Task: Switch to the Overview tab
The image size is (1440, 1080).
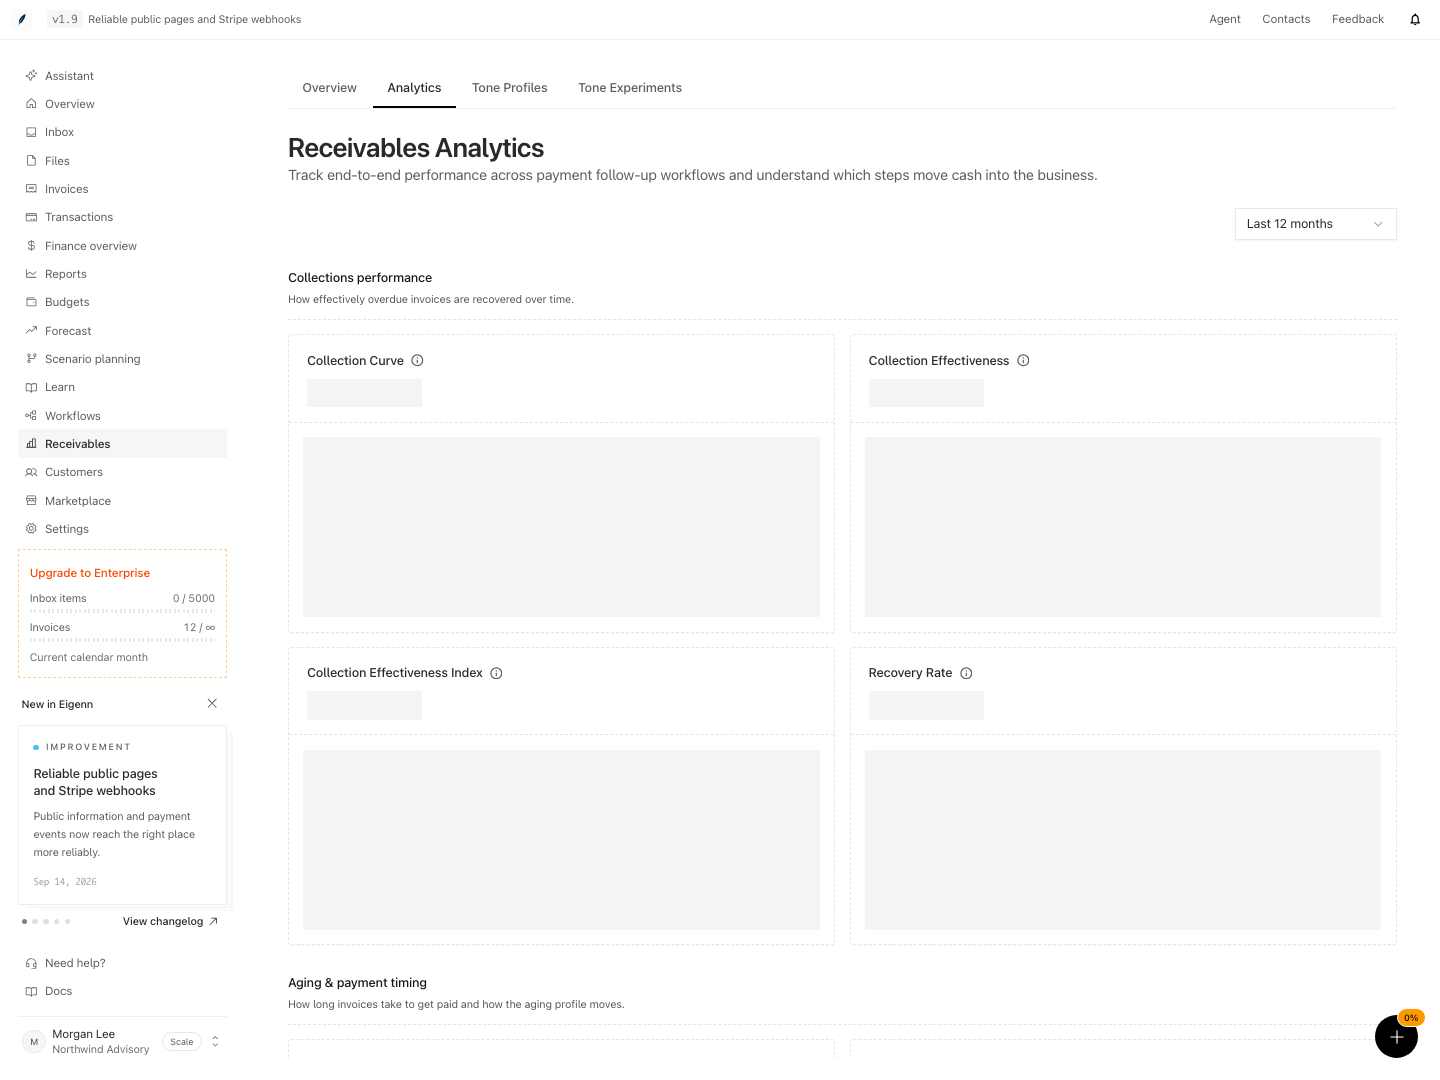Action: tap(329, 88)
